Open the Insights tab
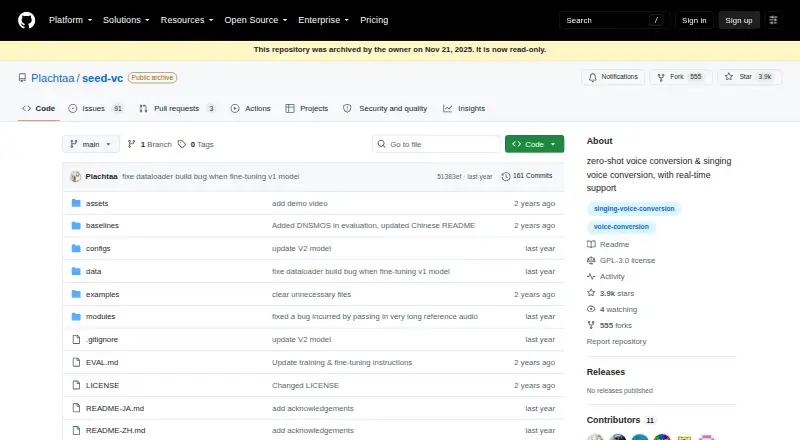 coord(464,108)
